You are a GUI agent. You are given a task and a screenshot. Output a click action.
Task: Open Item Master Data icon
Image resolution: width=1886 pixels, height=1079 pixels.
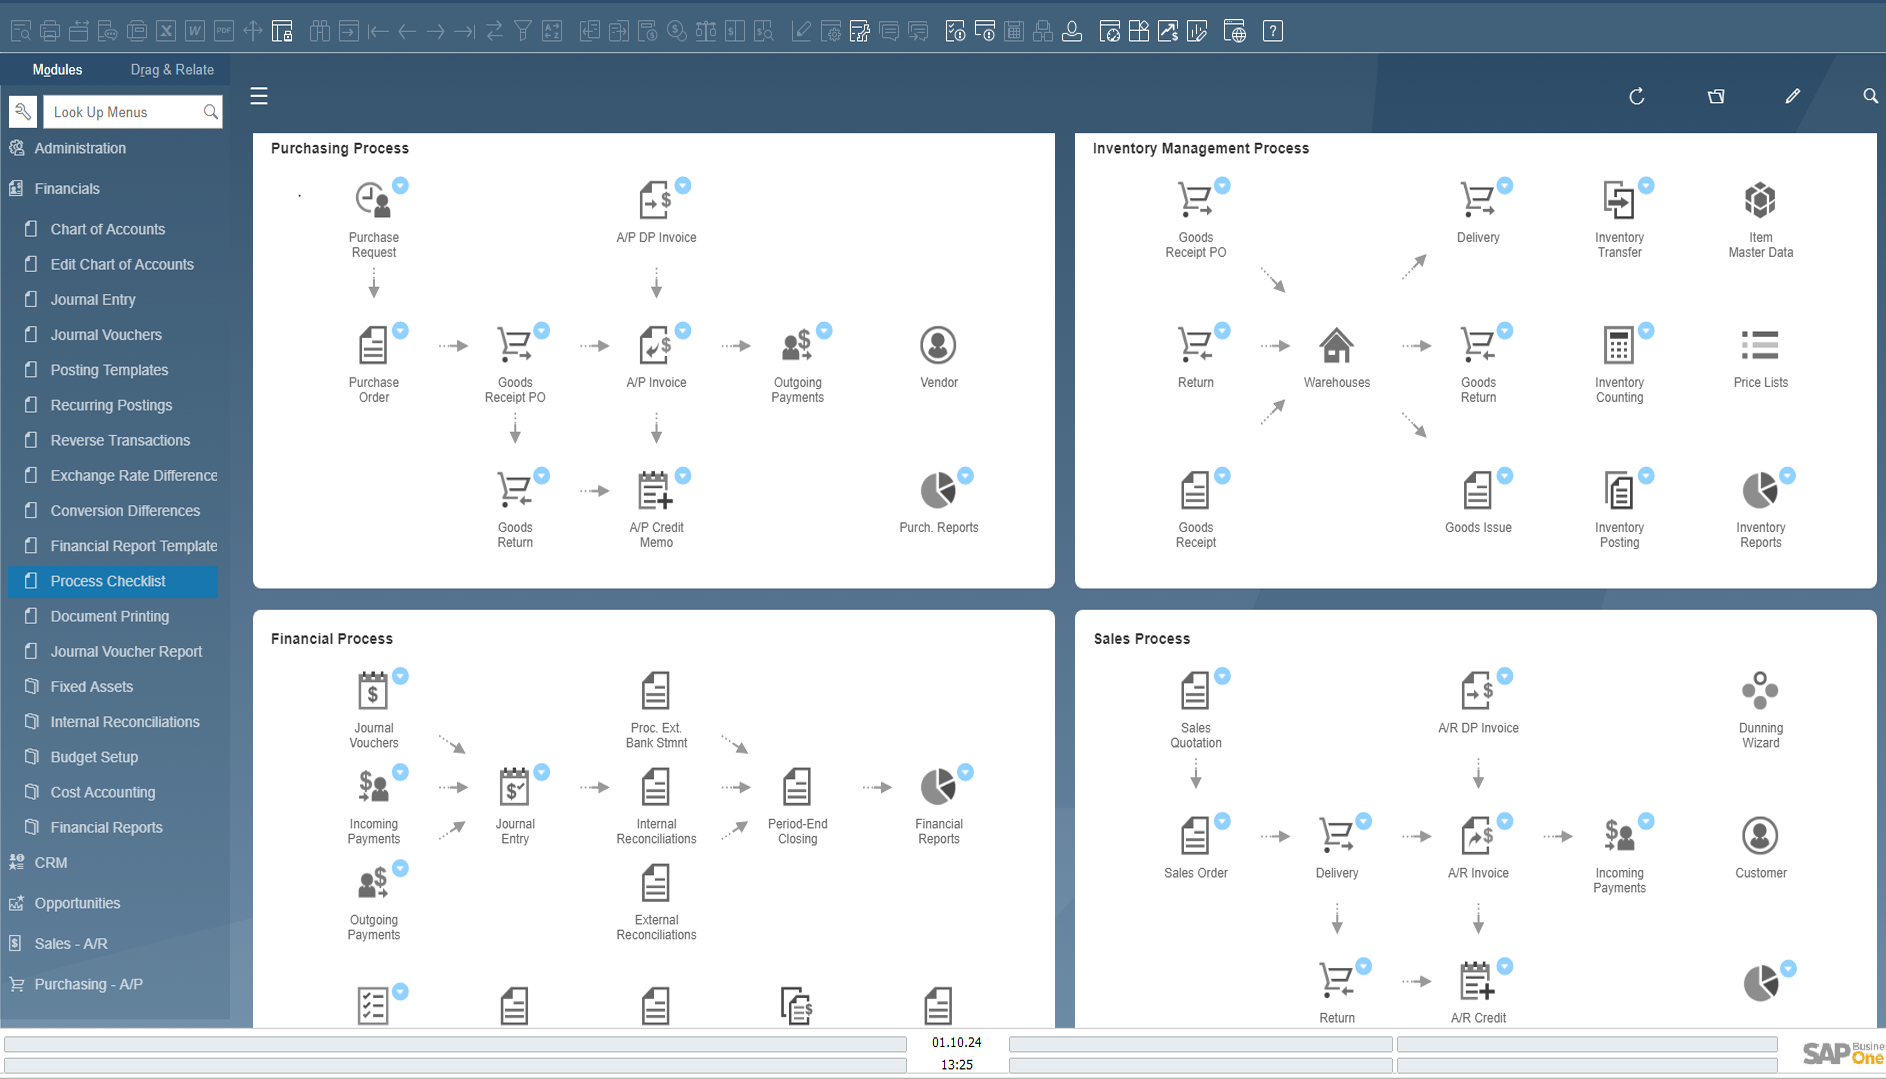(1760, 201)
